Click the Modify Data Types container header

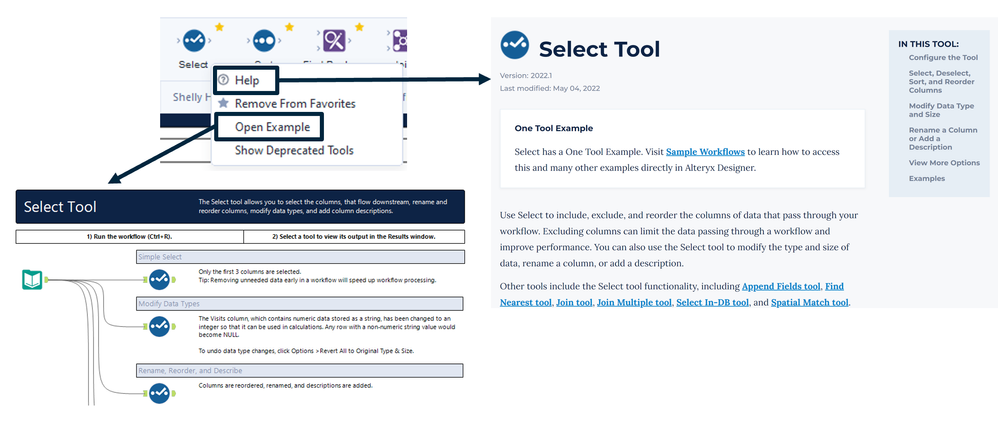[x=300, y=303]
